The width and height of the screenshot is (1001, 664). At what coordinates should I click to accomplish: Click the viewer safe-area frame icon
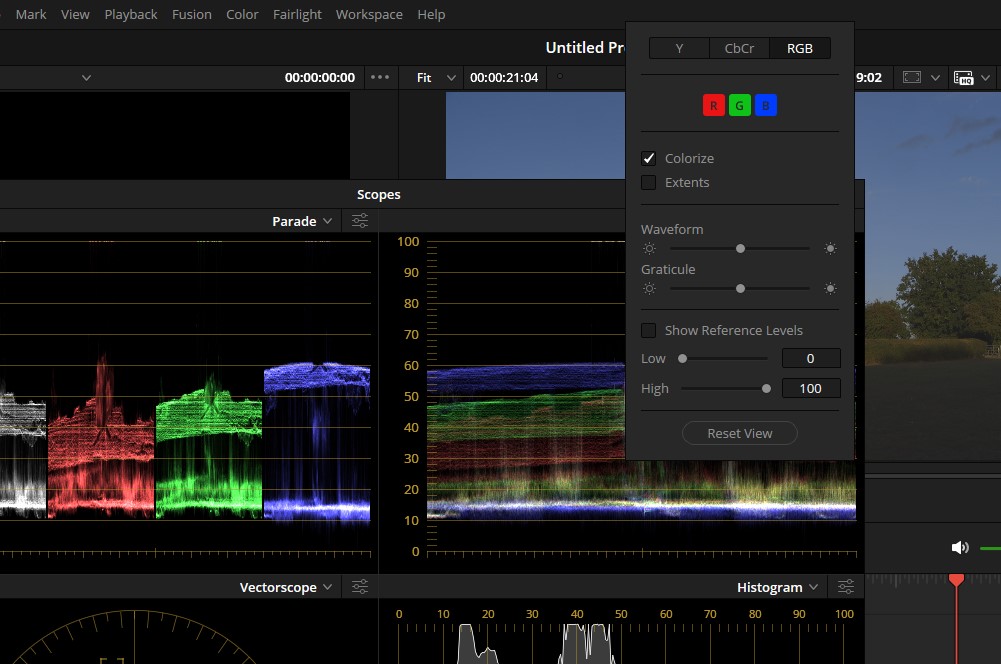click(x=912, y=77)
